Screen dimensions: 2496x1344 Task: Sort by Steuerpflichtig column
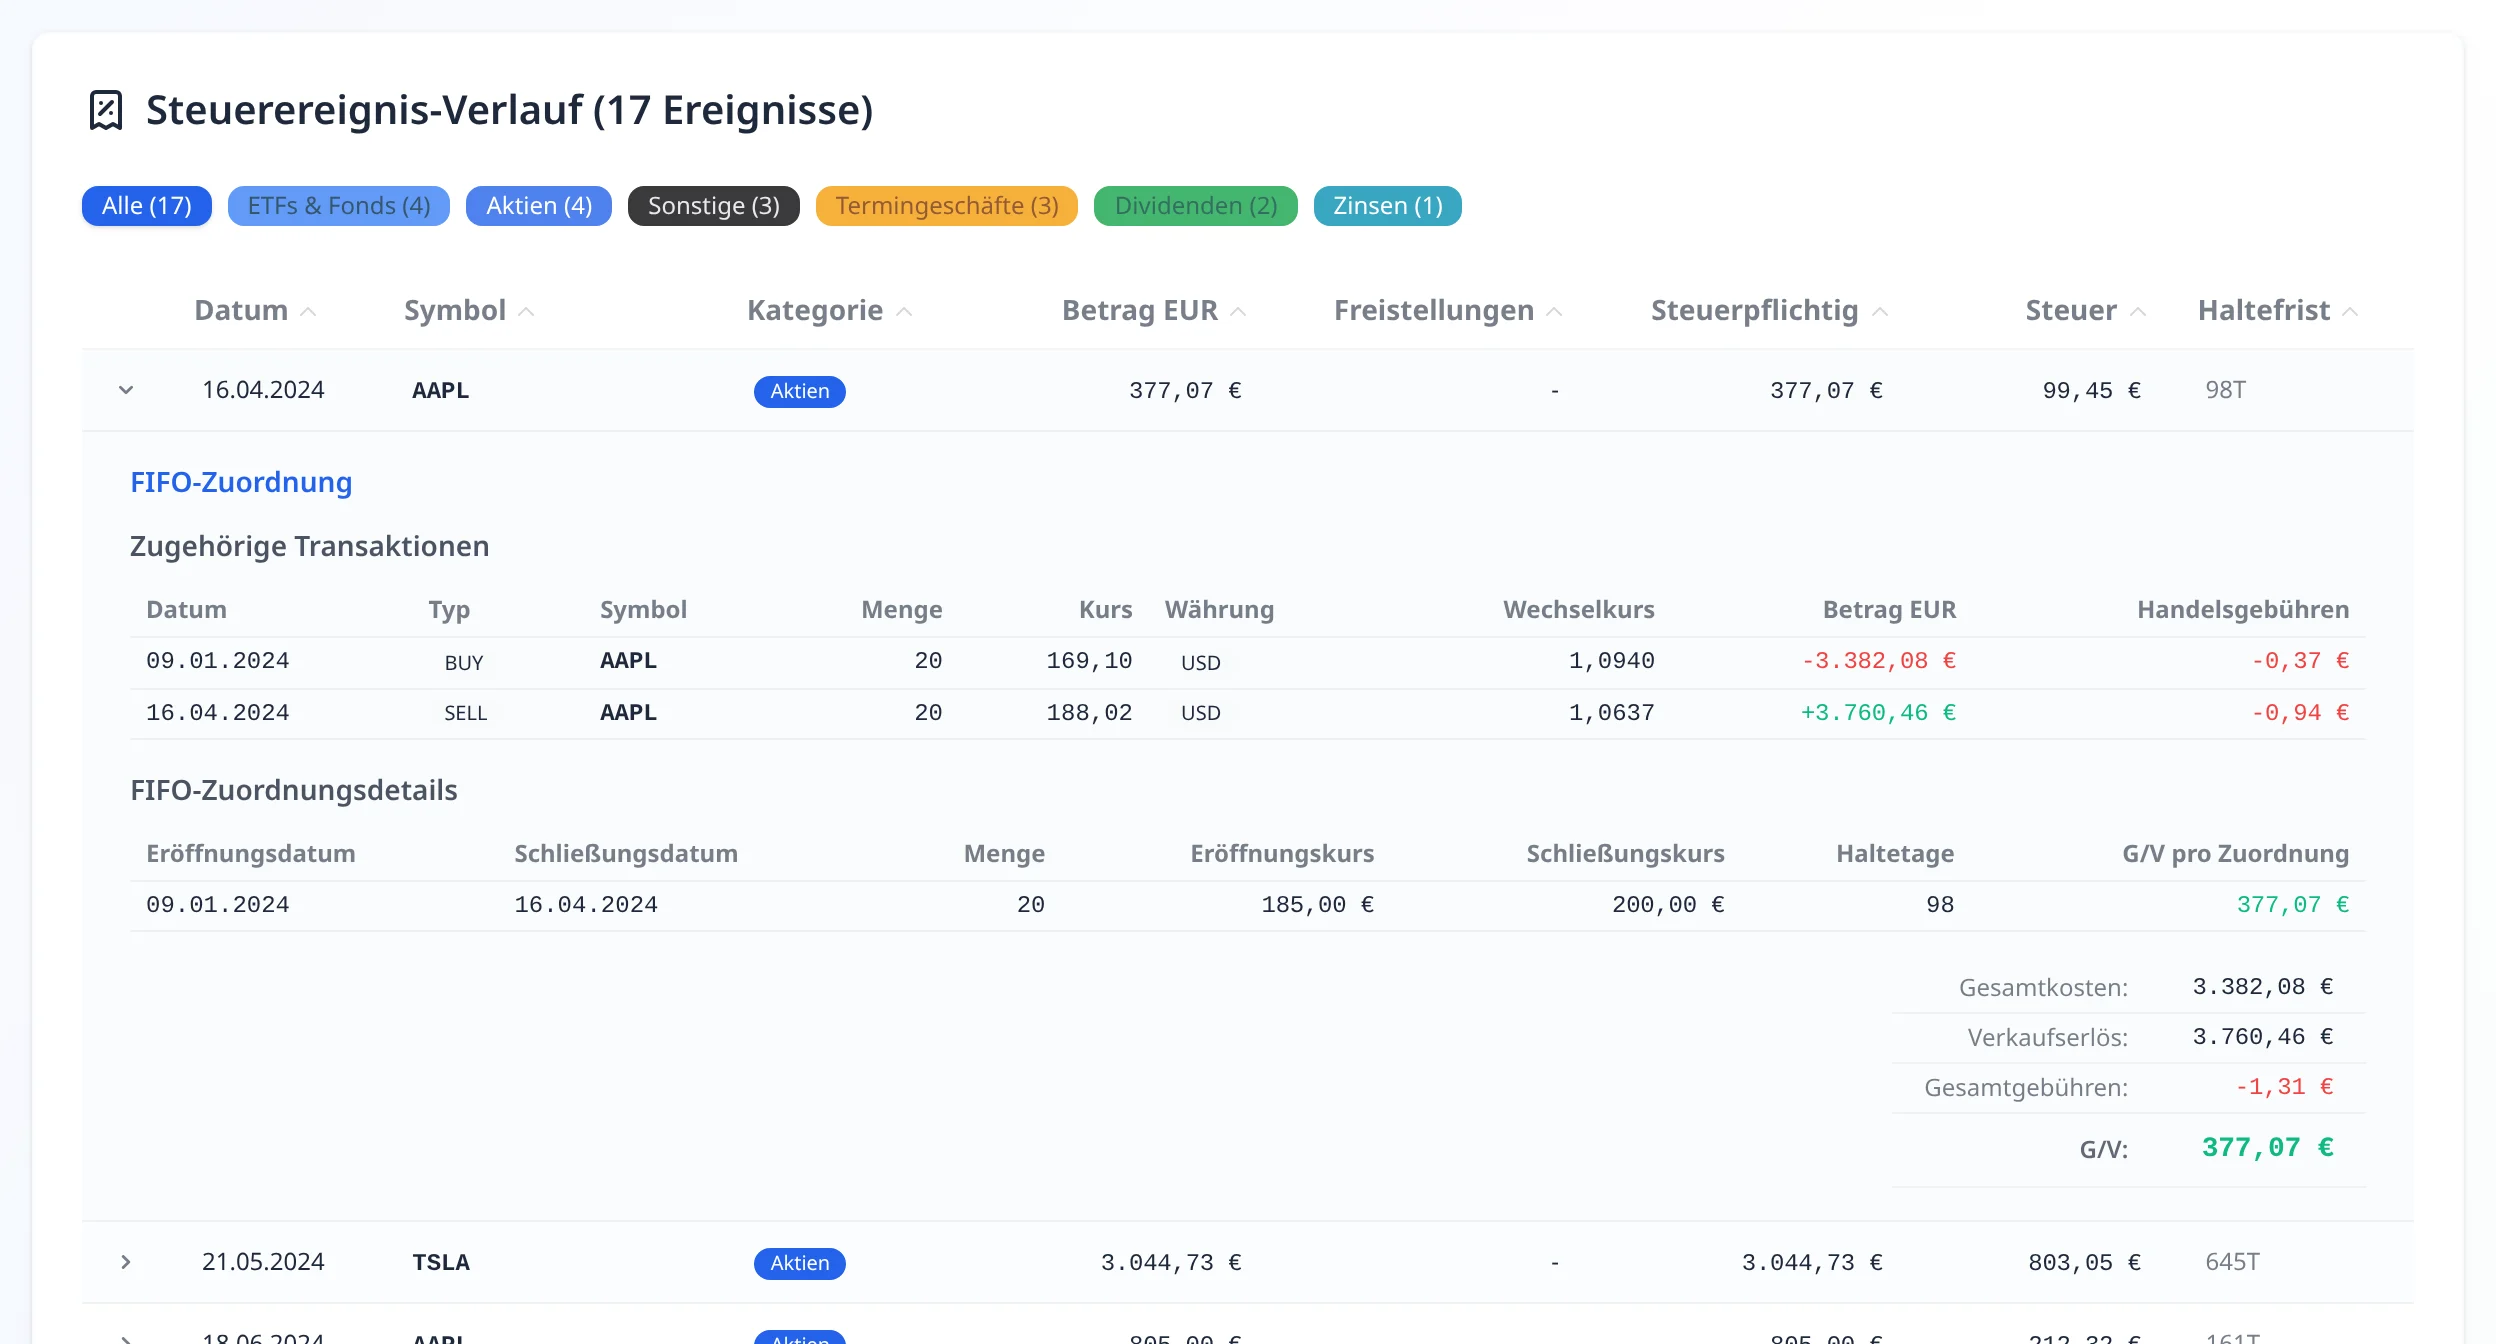pyautogui.click(x=1755, y=311)
